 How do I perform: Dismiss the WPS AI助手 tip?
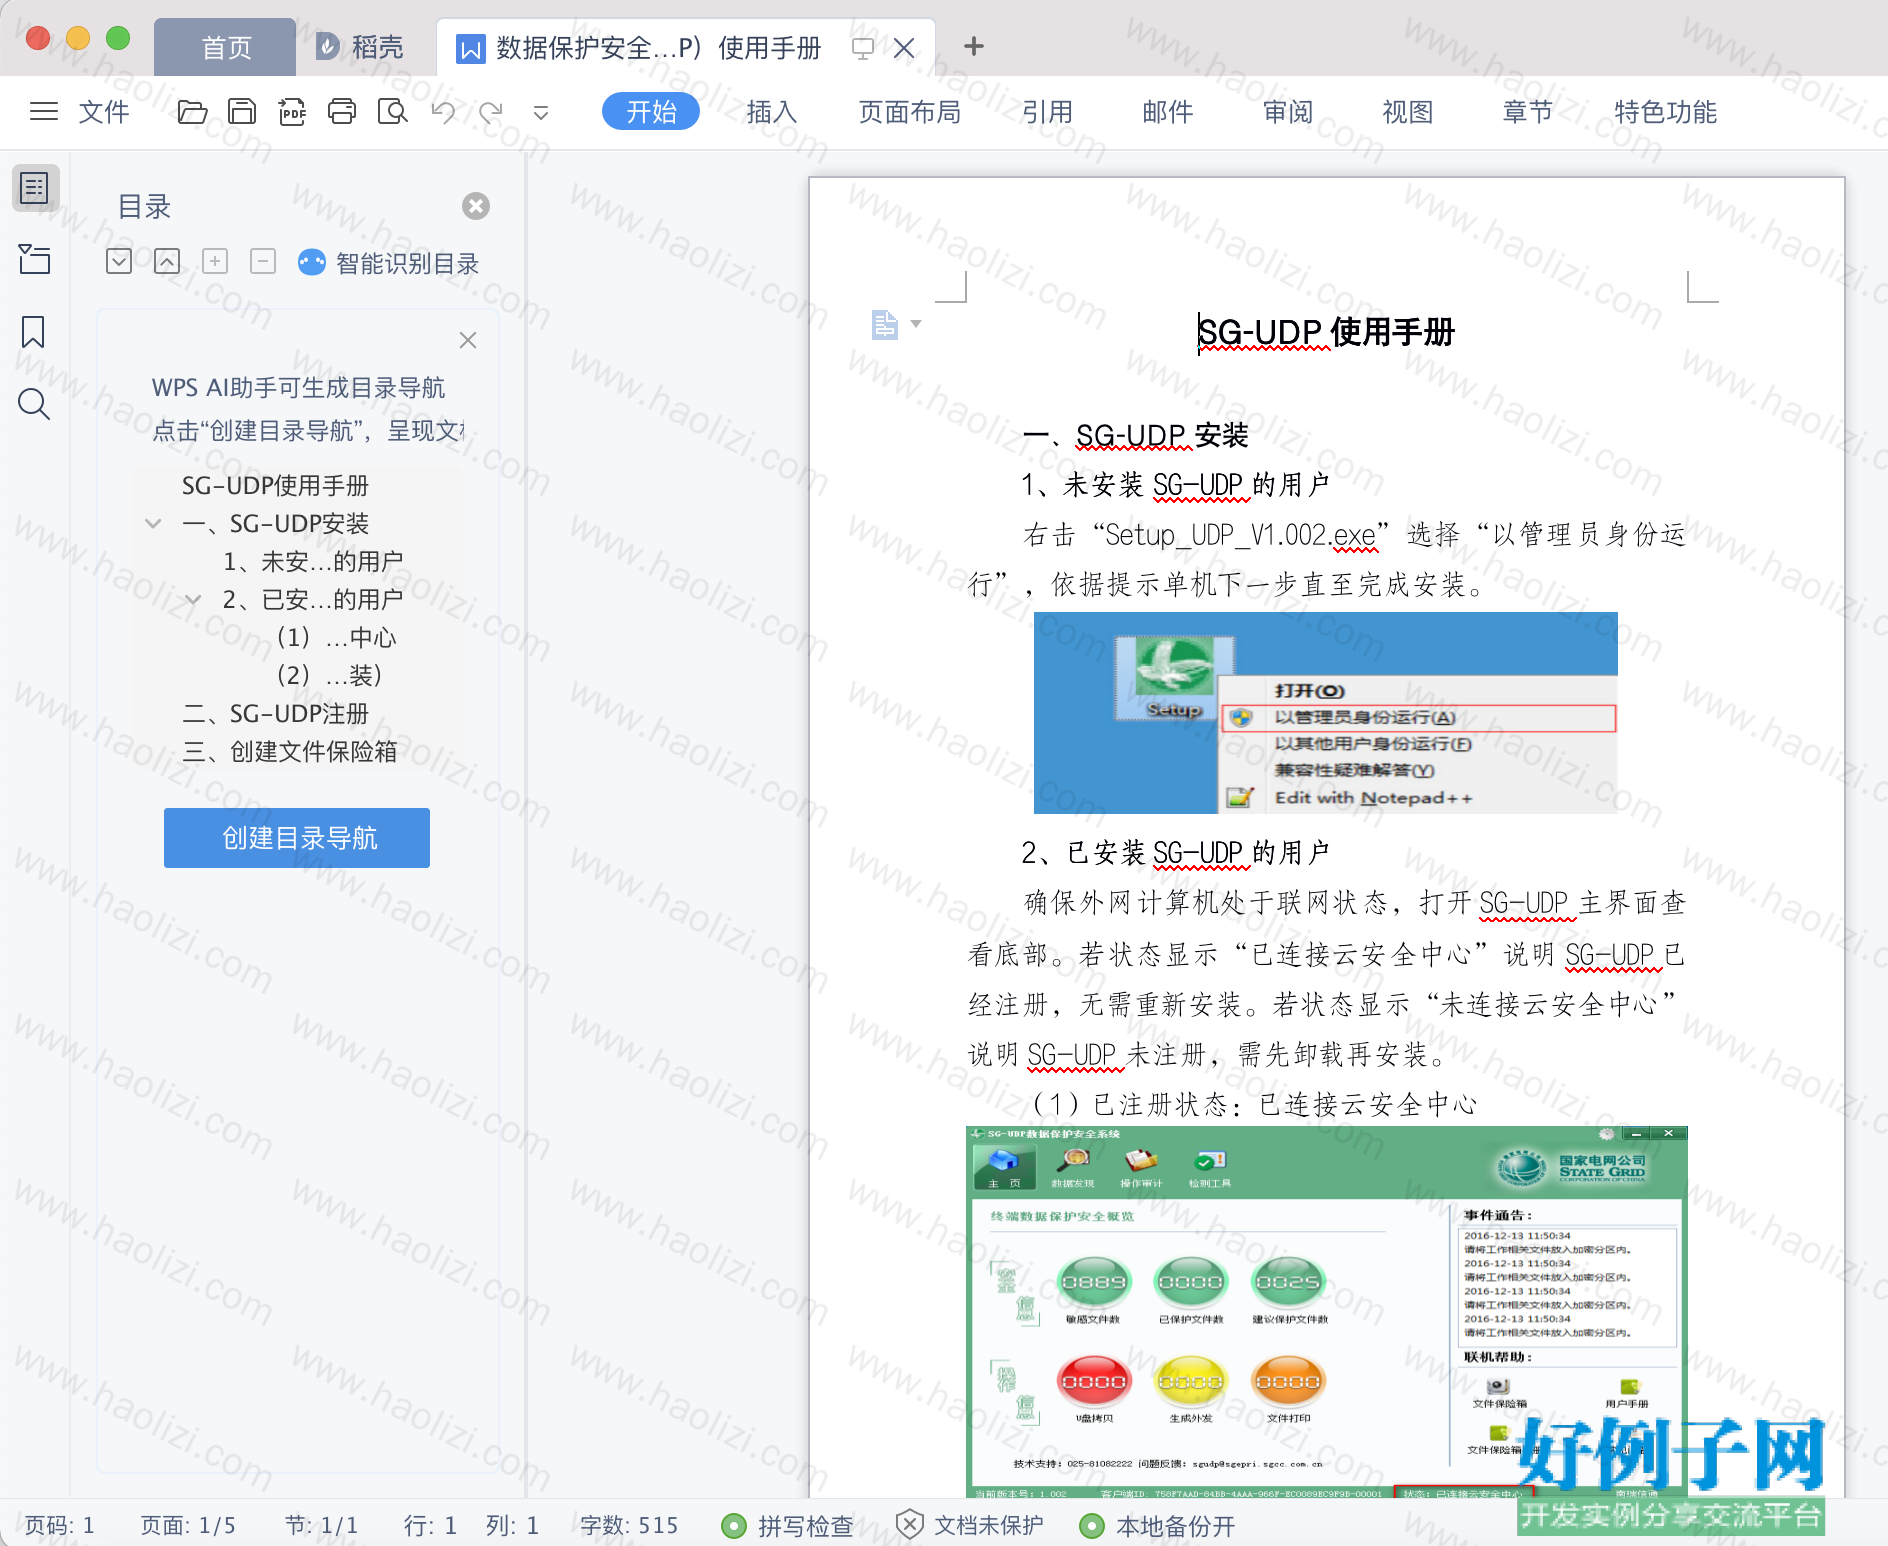[467, 340]
